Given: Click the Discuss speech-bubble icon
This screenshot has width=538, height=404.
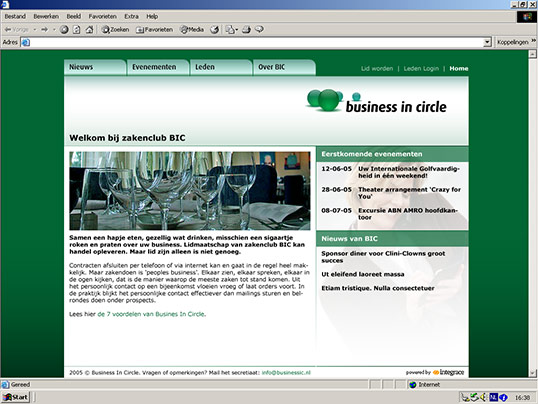Looking at the screenshot, I should (x=259, y=30).
